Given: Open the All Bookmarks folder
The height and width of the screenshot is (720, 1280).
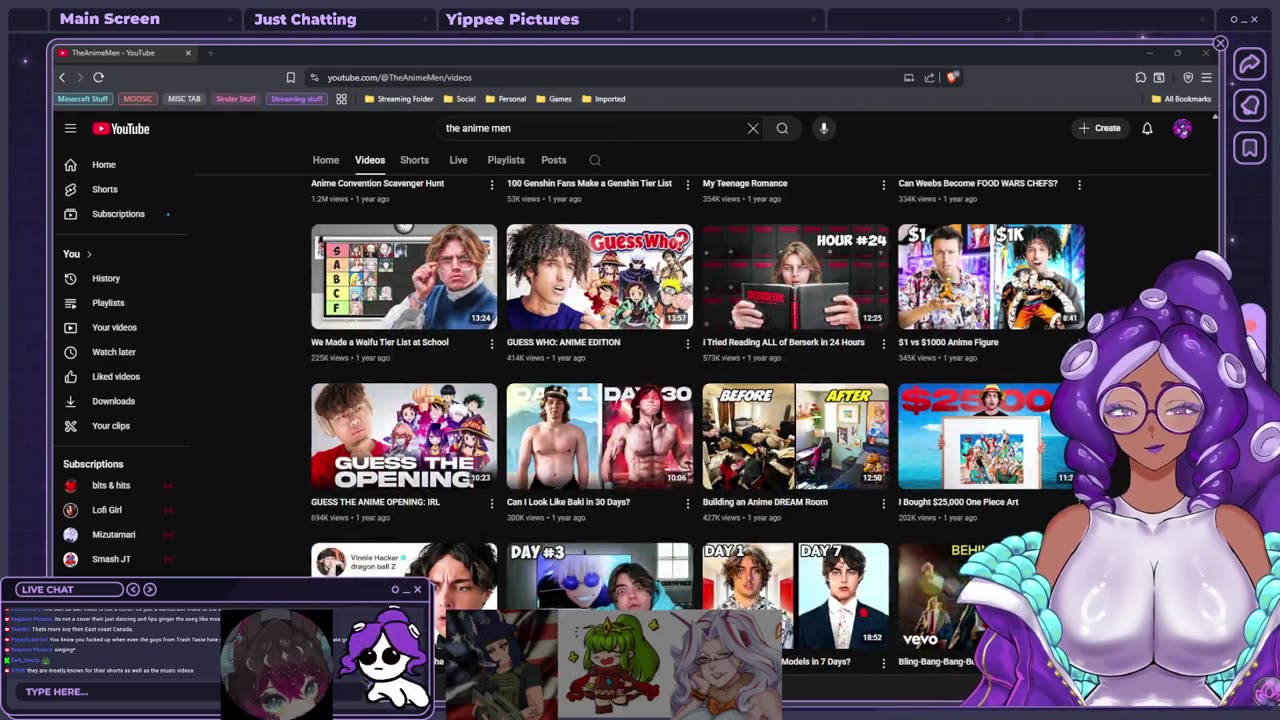Looking at the screenshot, I should tap(1181, 99).
